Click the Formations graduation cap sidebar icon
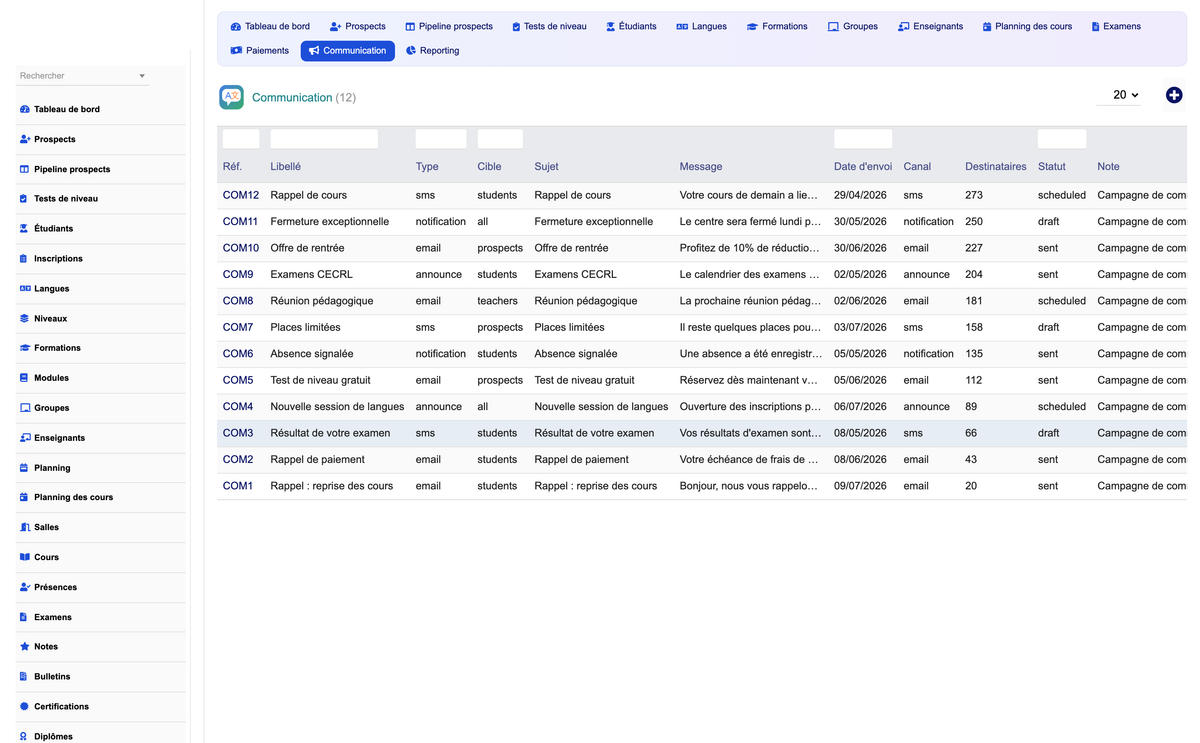This screenshot has width=1200, height=743. [25, 348]
